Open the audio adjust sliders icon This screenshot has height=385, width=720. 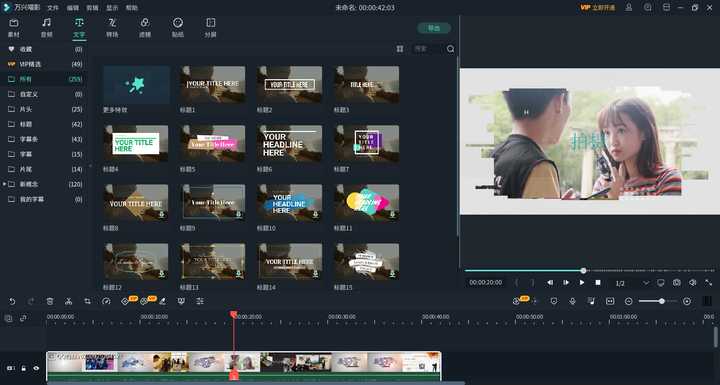click(200, 301)
